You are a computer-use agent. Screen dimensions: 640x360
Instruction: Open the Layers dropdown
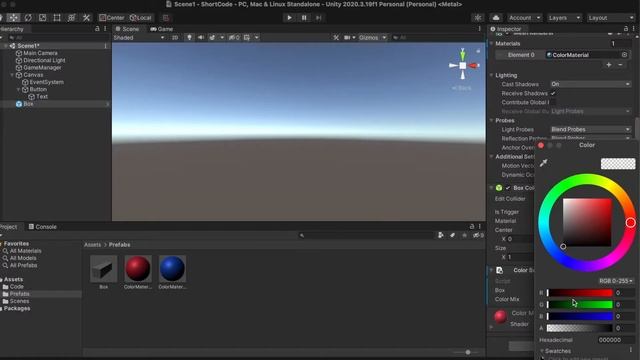(564, 18)
